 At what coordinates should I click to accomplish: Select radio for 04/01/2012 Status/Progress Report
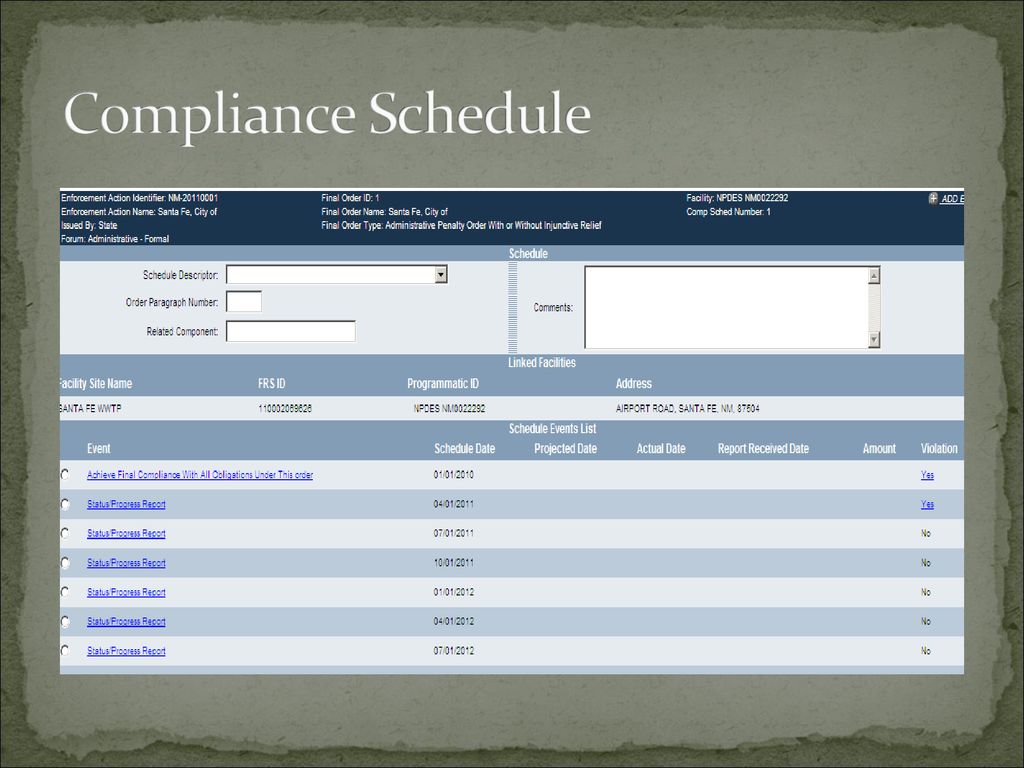tap(65, 621)
